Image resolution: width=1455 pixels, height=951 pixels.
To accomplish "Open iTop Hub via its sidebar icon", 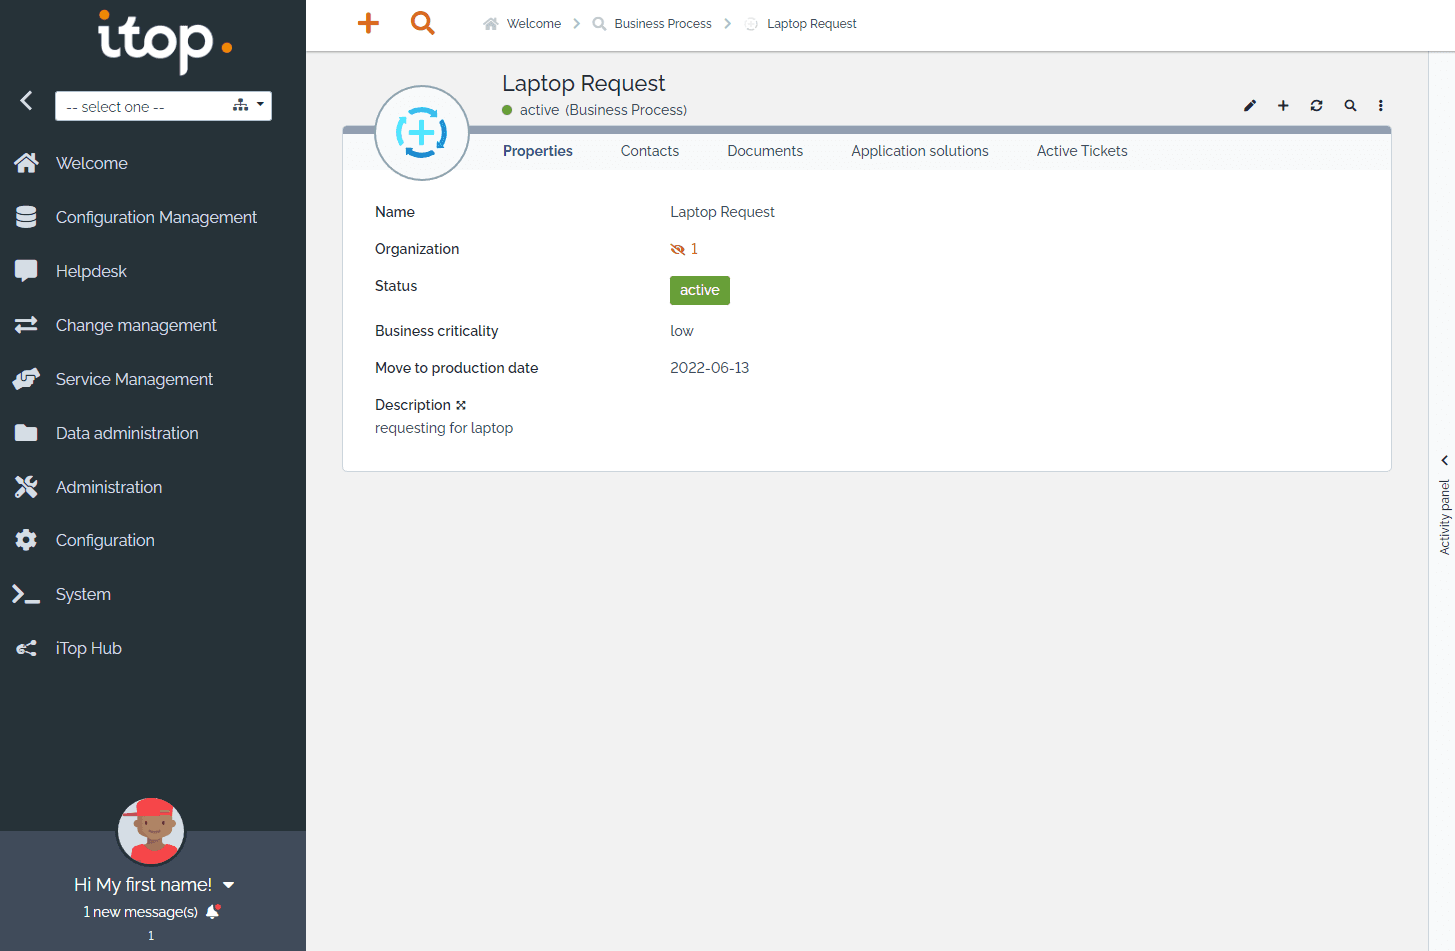I will point(26,648).
